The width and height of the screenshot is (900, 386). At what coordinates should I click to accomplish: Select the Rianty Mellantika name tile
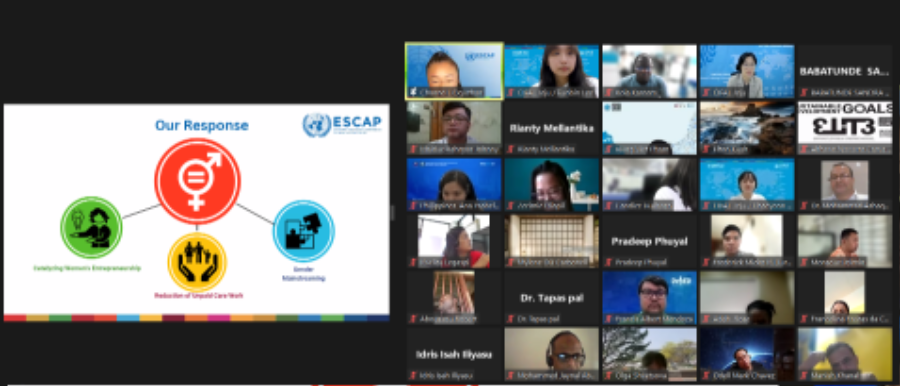[552, 128]
